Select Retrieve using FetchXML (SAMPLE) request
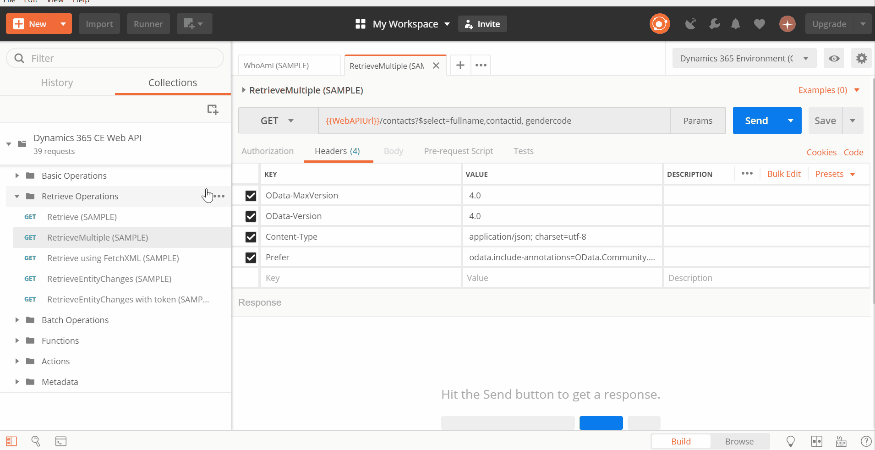Viewport: 875px width, 450px height. pyautogui.click(x=113, y=258)
